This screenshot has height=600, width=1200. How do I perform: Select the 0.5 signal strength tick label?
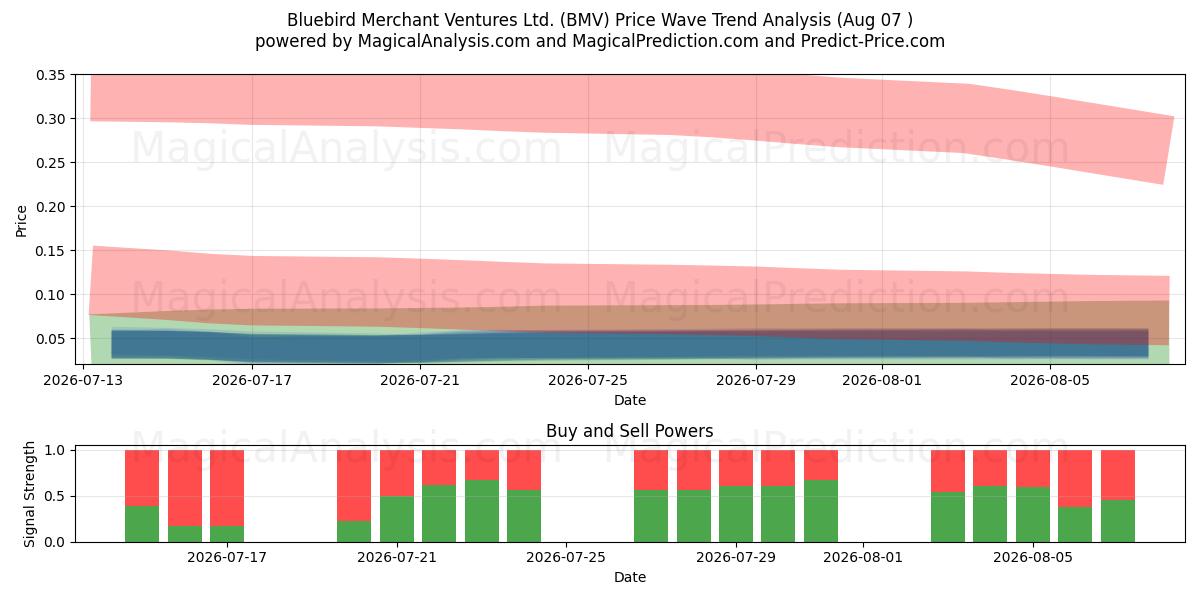pyautogui.click(x=57, y=496)
